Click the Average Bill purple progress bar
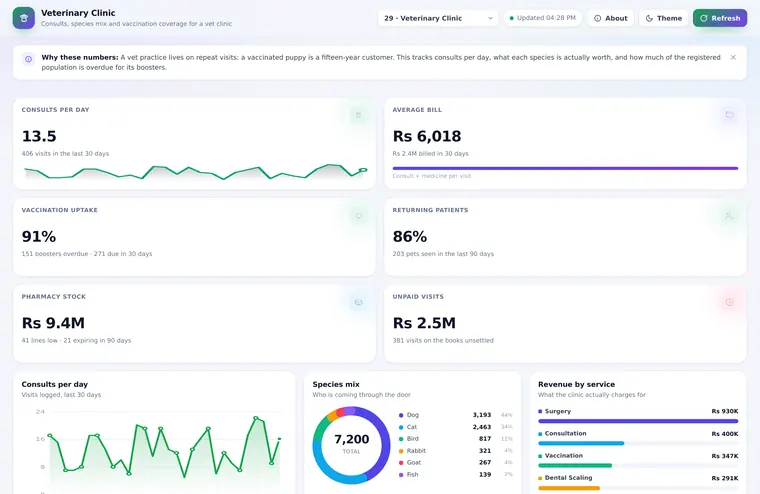The height and width of the screenshot is (494, 760). coord(565,168)
